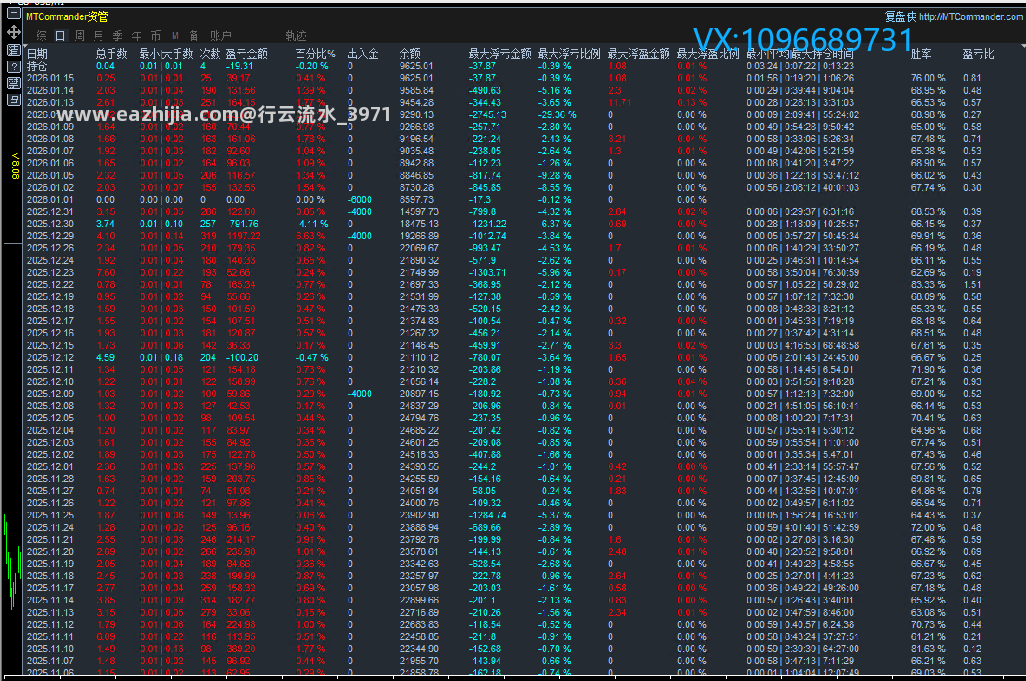
Task: Click max floating loss -2745.10 value
Action: click(x=487, y=114)
